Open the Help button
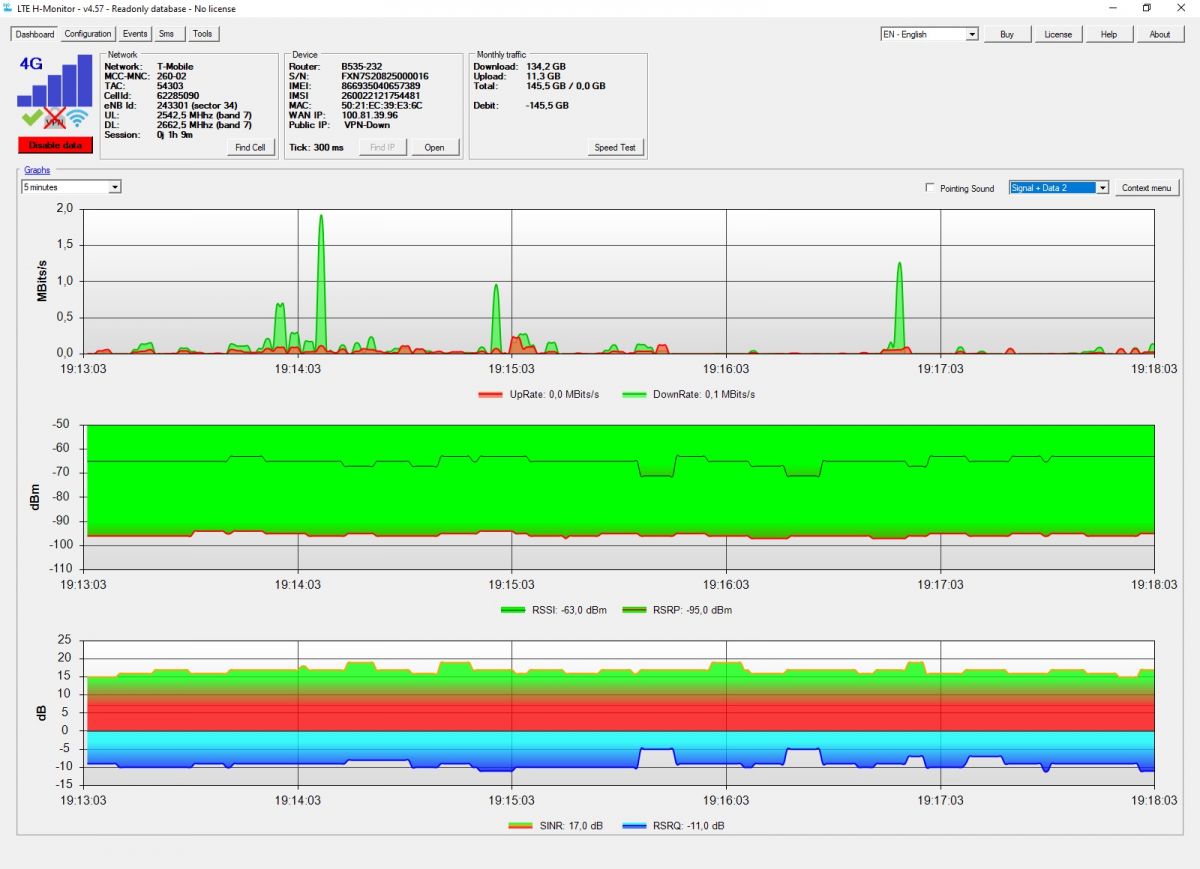This screenshot has width=1200, height=869. click(1109, 34)
